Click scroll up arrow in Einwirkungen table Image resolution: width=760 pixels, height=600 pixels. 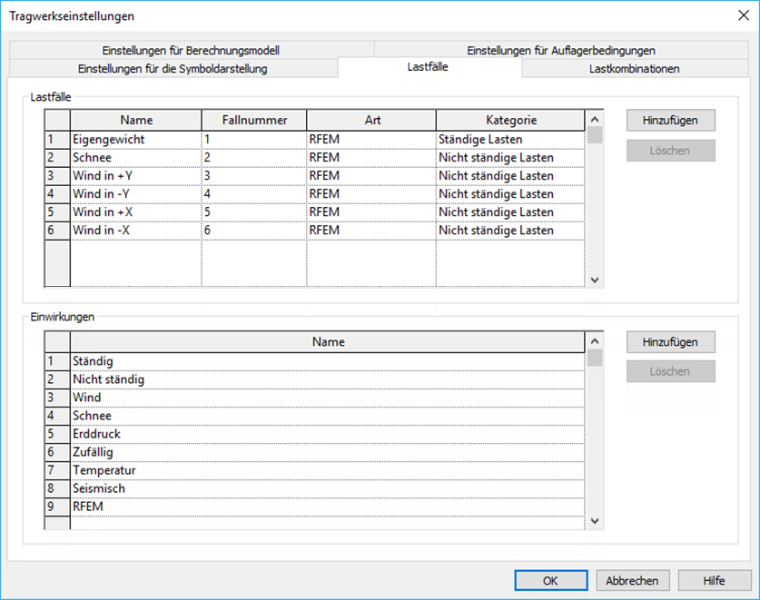click(595, 341)
